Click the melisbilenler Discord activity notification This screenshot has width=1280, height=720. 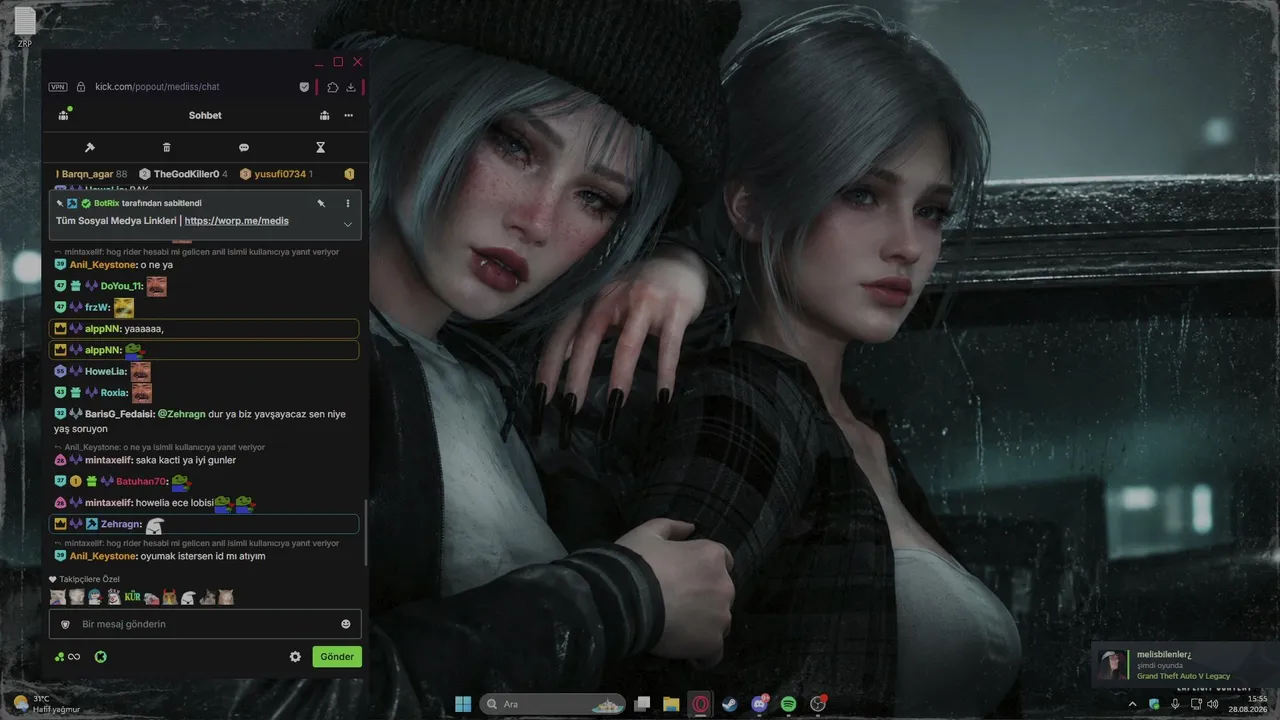pos(1185,665)
